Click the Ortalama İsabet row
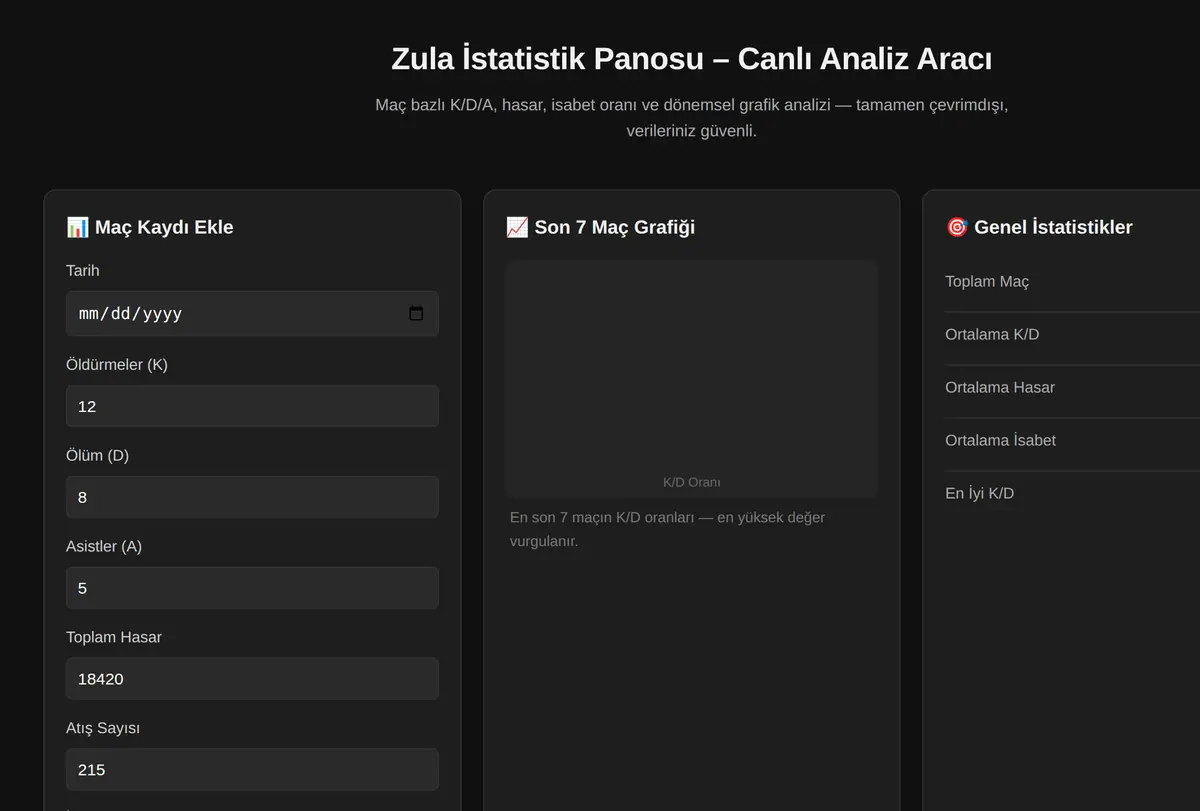1200x811 pixels. coord(1072,441)
